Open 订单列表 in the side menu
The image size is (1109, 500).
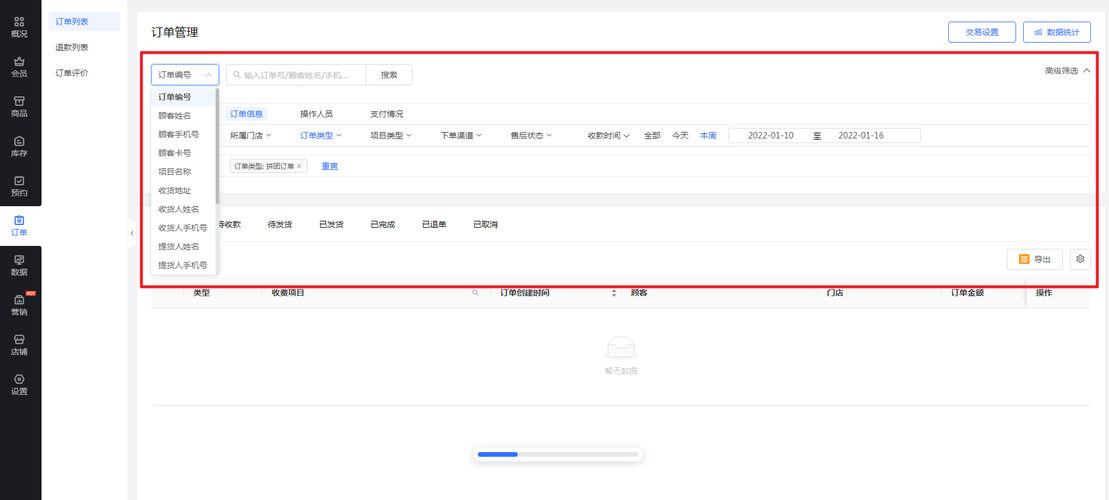tap(84, 22)
